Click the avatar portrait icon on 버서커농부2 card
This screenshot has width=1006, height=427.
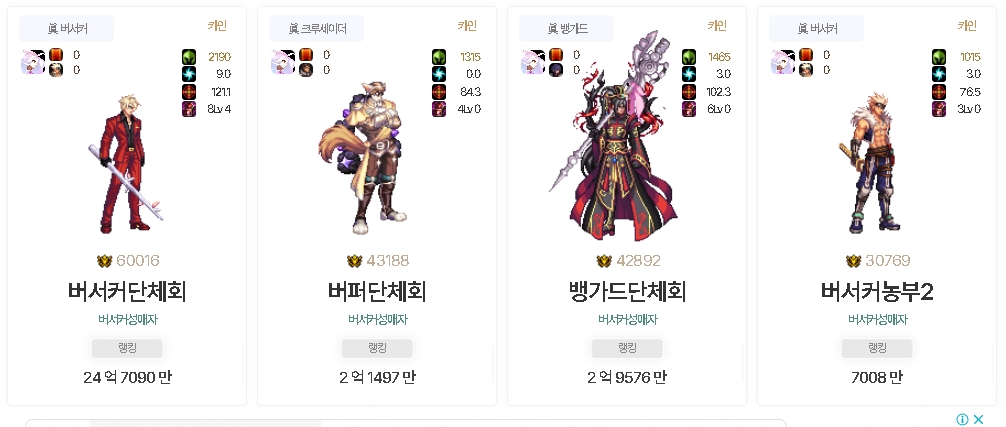(783, 62)
